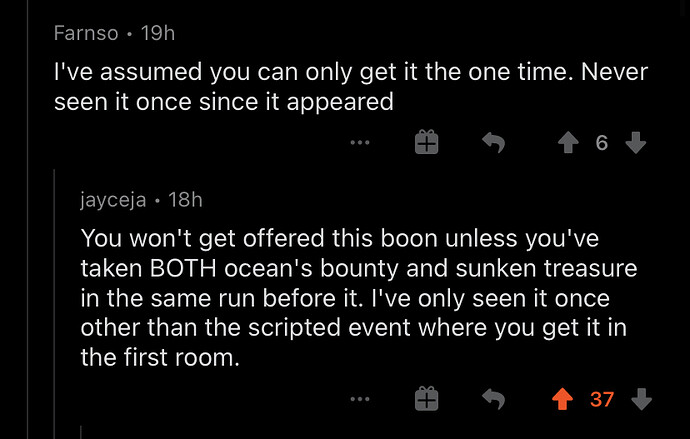Click the thread line below jayceja's comment
The height and width of the screenshot is (439, 690).
[x=81, y=432]
